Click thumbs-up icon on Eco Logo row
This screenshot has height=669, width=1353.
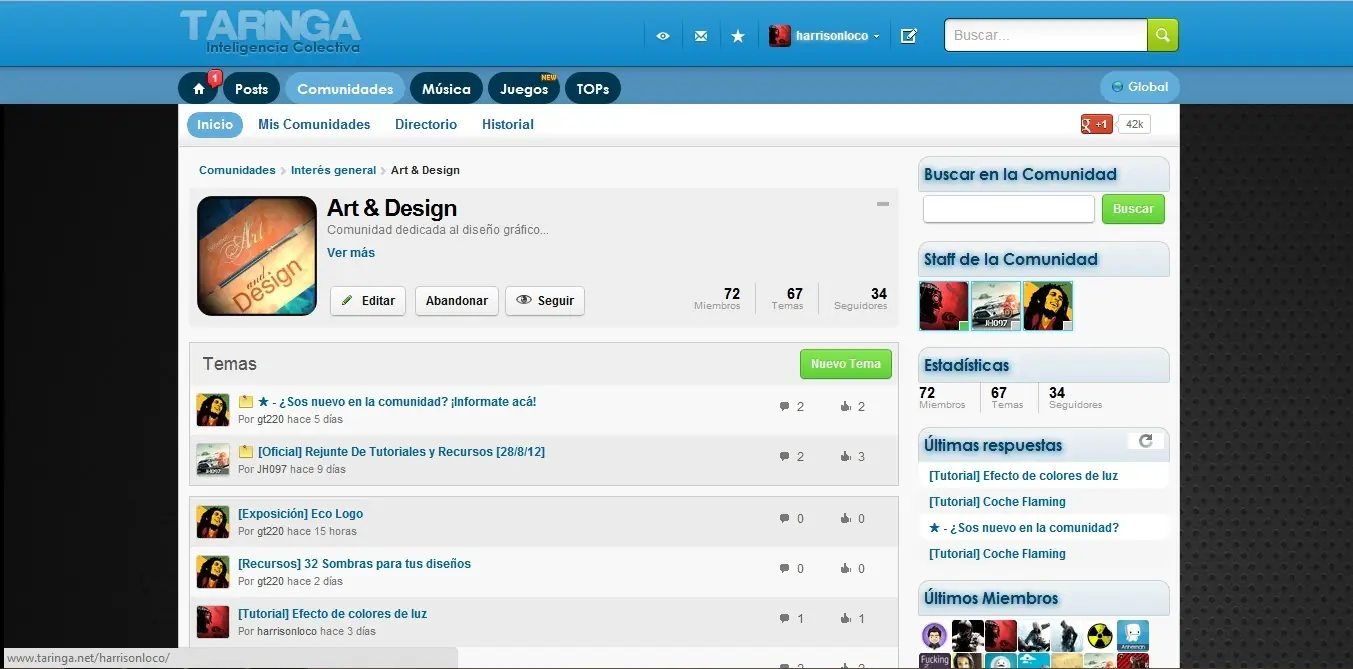click(846, 519)
